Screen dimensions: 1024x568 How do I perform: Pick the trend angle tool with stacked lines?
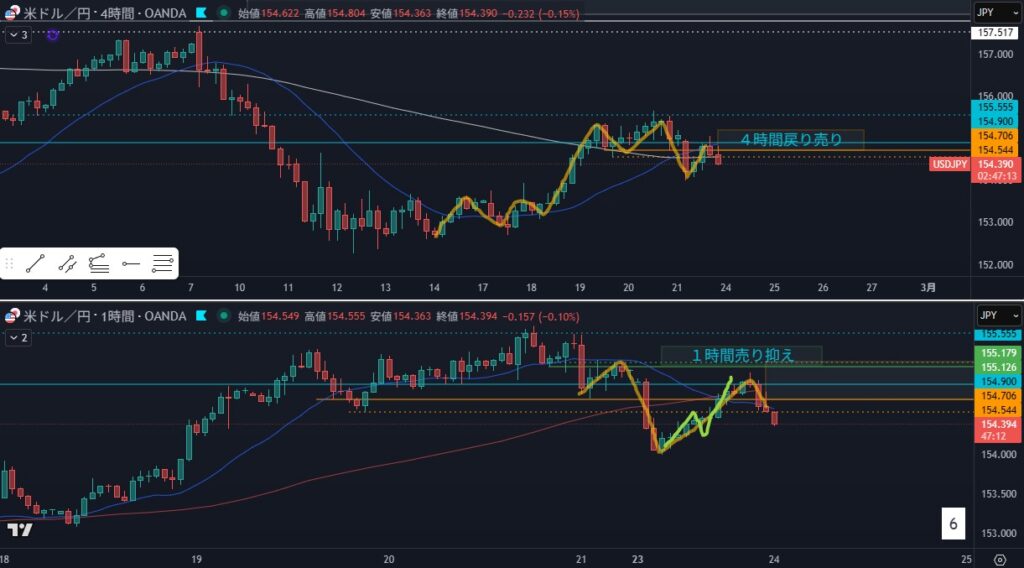(98, 264)
